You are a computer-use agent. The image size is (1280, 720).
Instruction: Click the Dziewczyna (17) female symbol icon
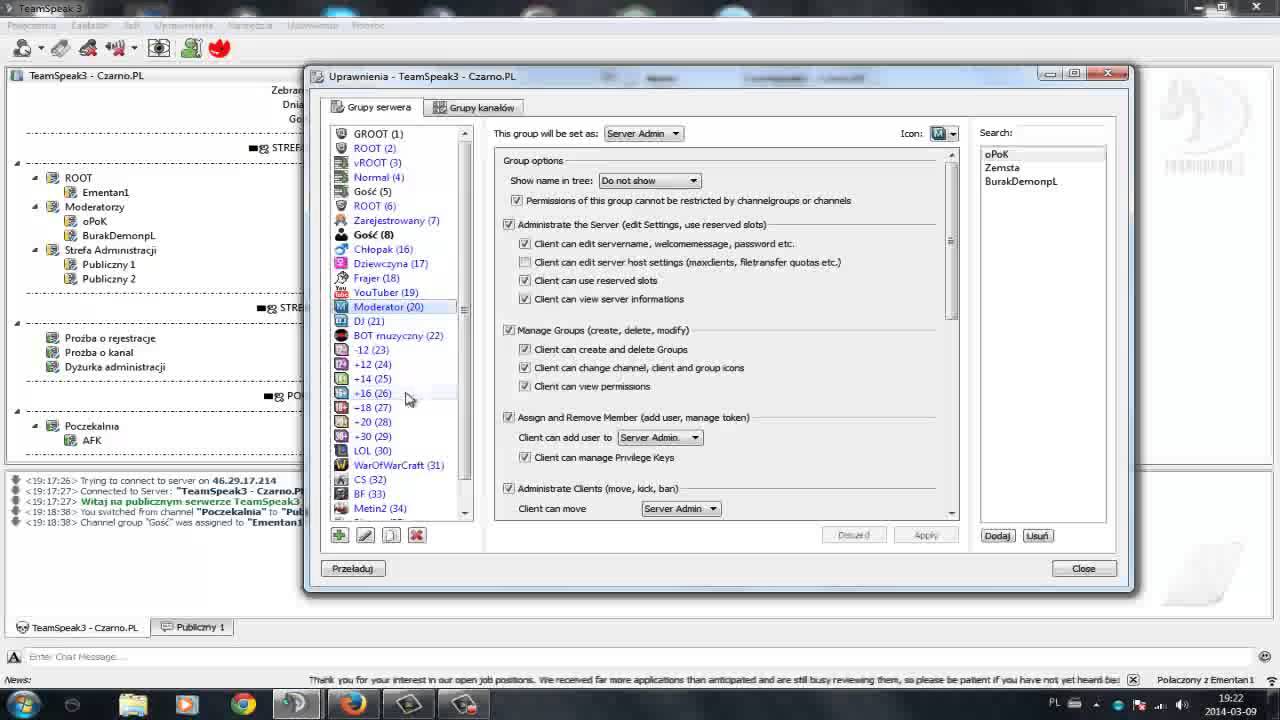click(341, 264)
